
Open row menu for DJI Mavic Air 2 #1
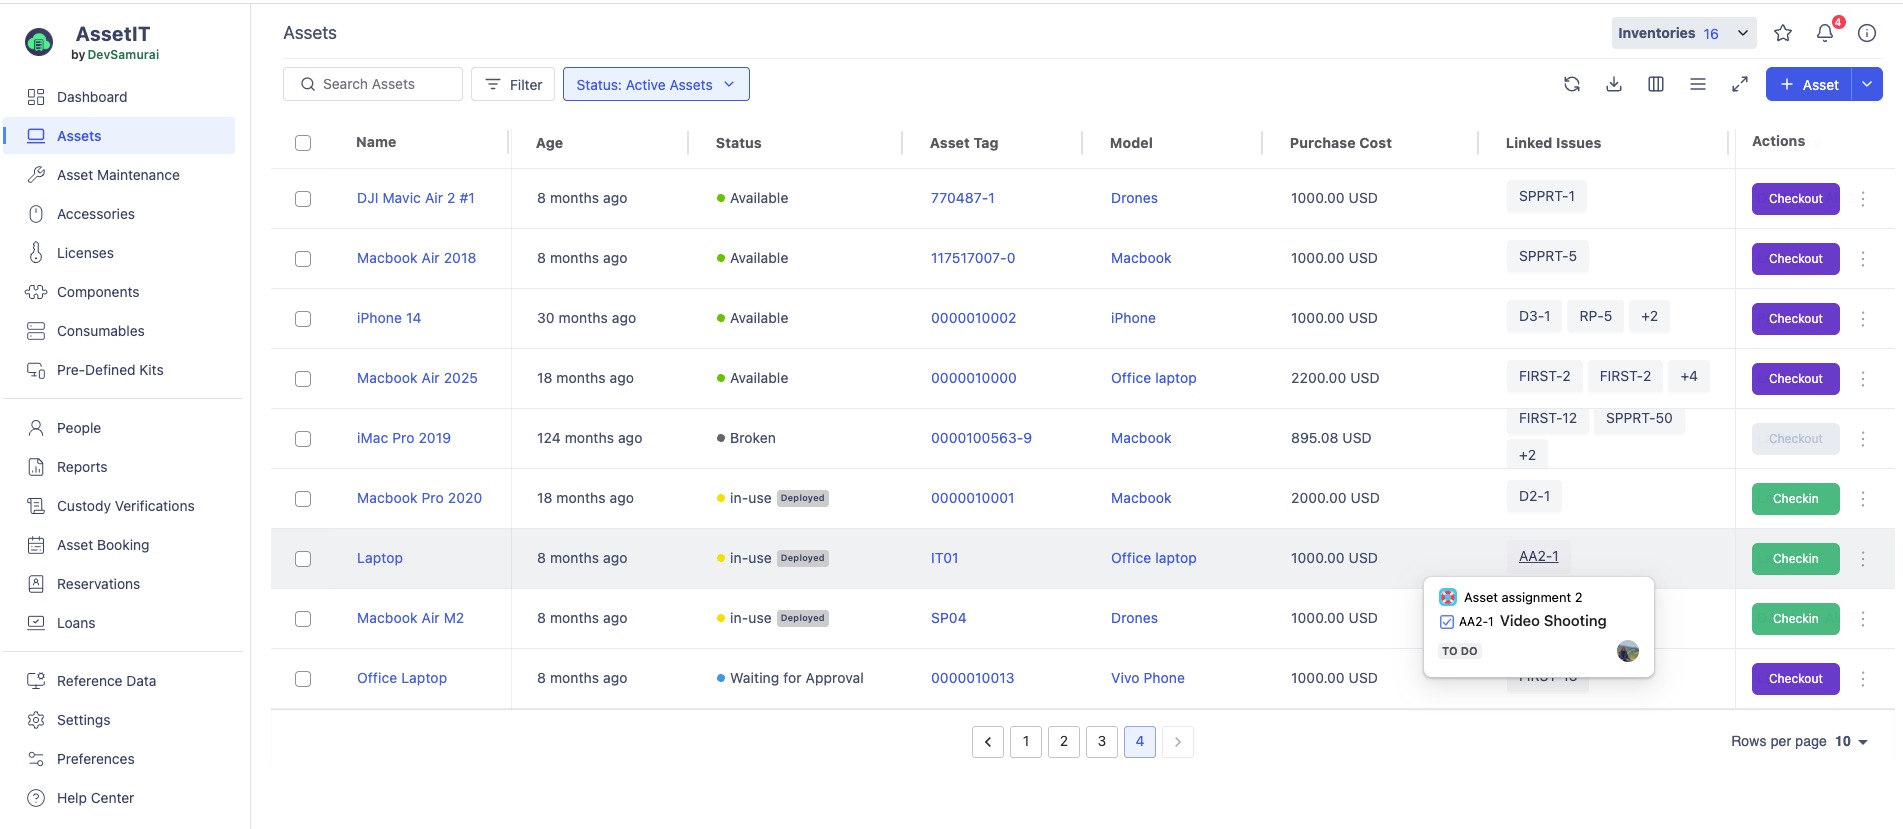[x=1863, y=199]
